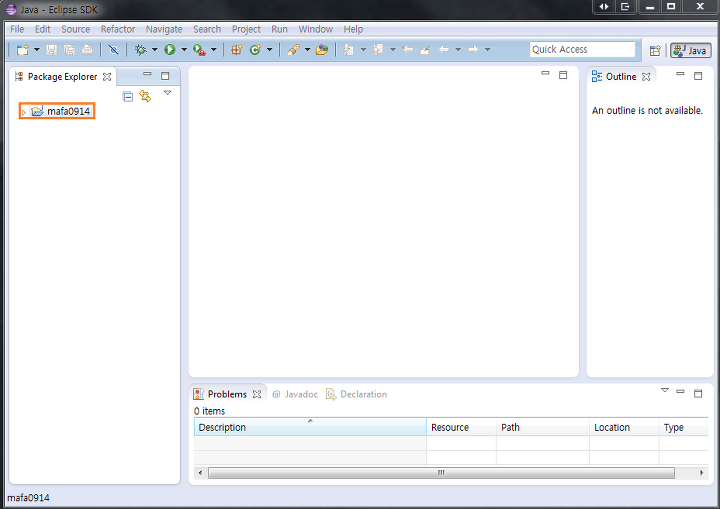Open the Navigate menu
Image resolution: width=720 pixels, height=509 pixels.
pos(164,29)
